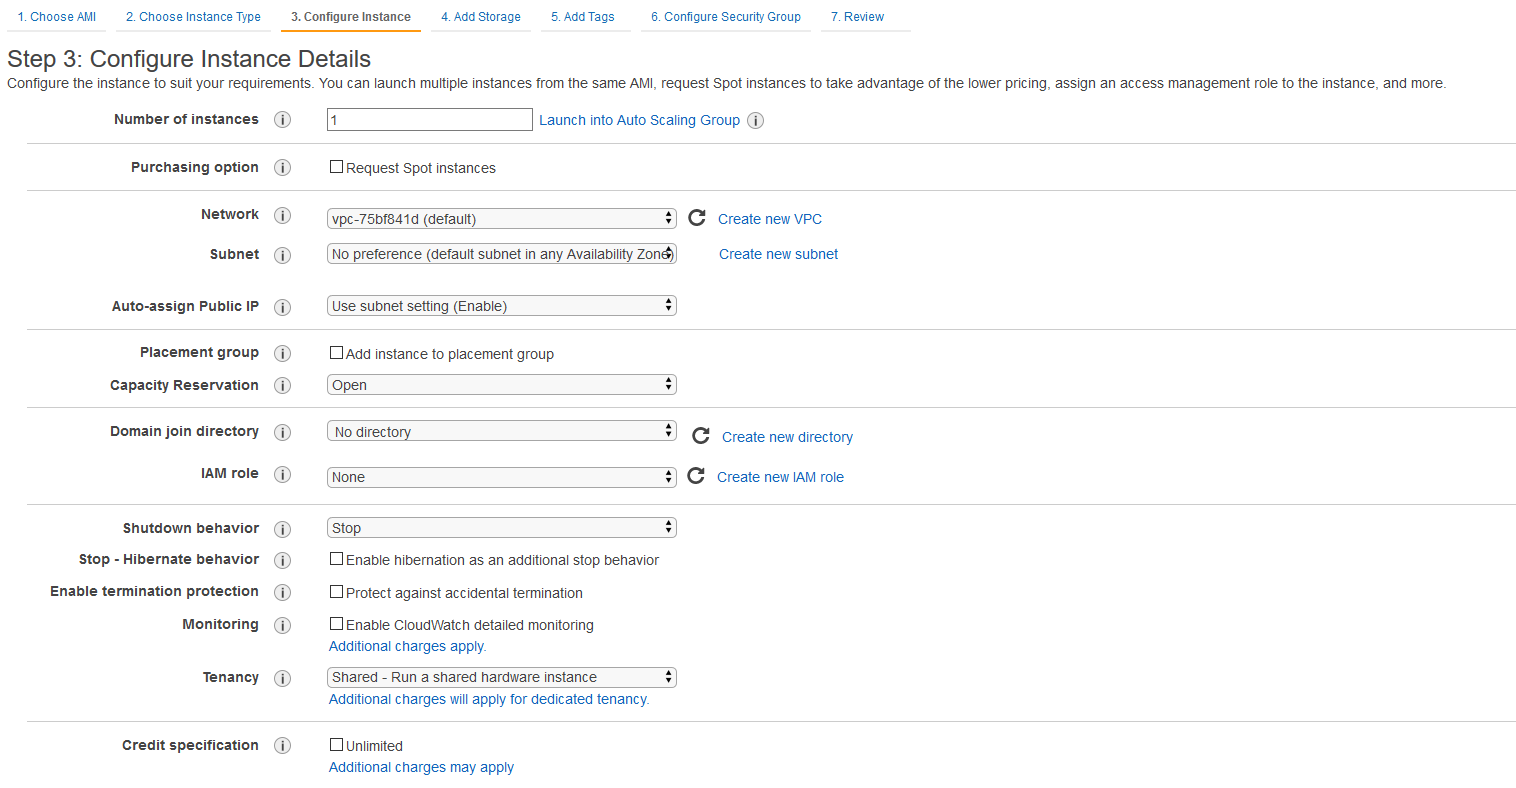Open the Tenancy dropdown

click(501, 677)
